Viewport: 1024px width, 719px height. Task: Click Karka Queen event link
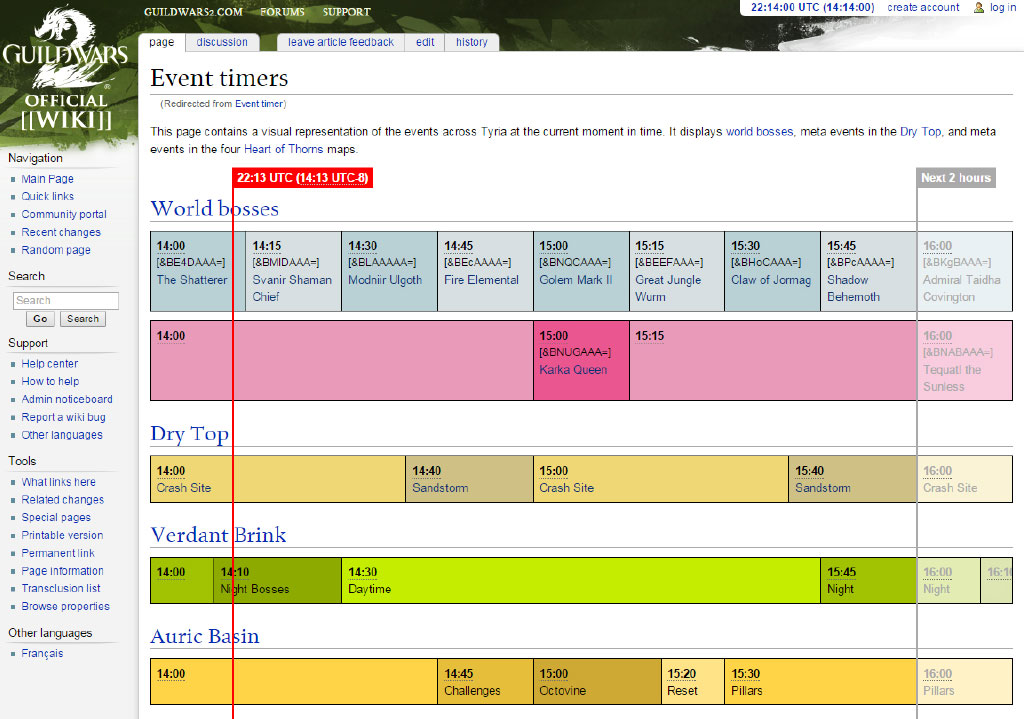click(x=573, y=370)
